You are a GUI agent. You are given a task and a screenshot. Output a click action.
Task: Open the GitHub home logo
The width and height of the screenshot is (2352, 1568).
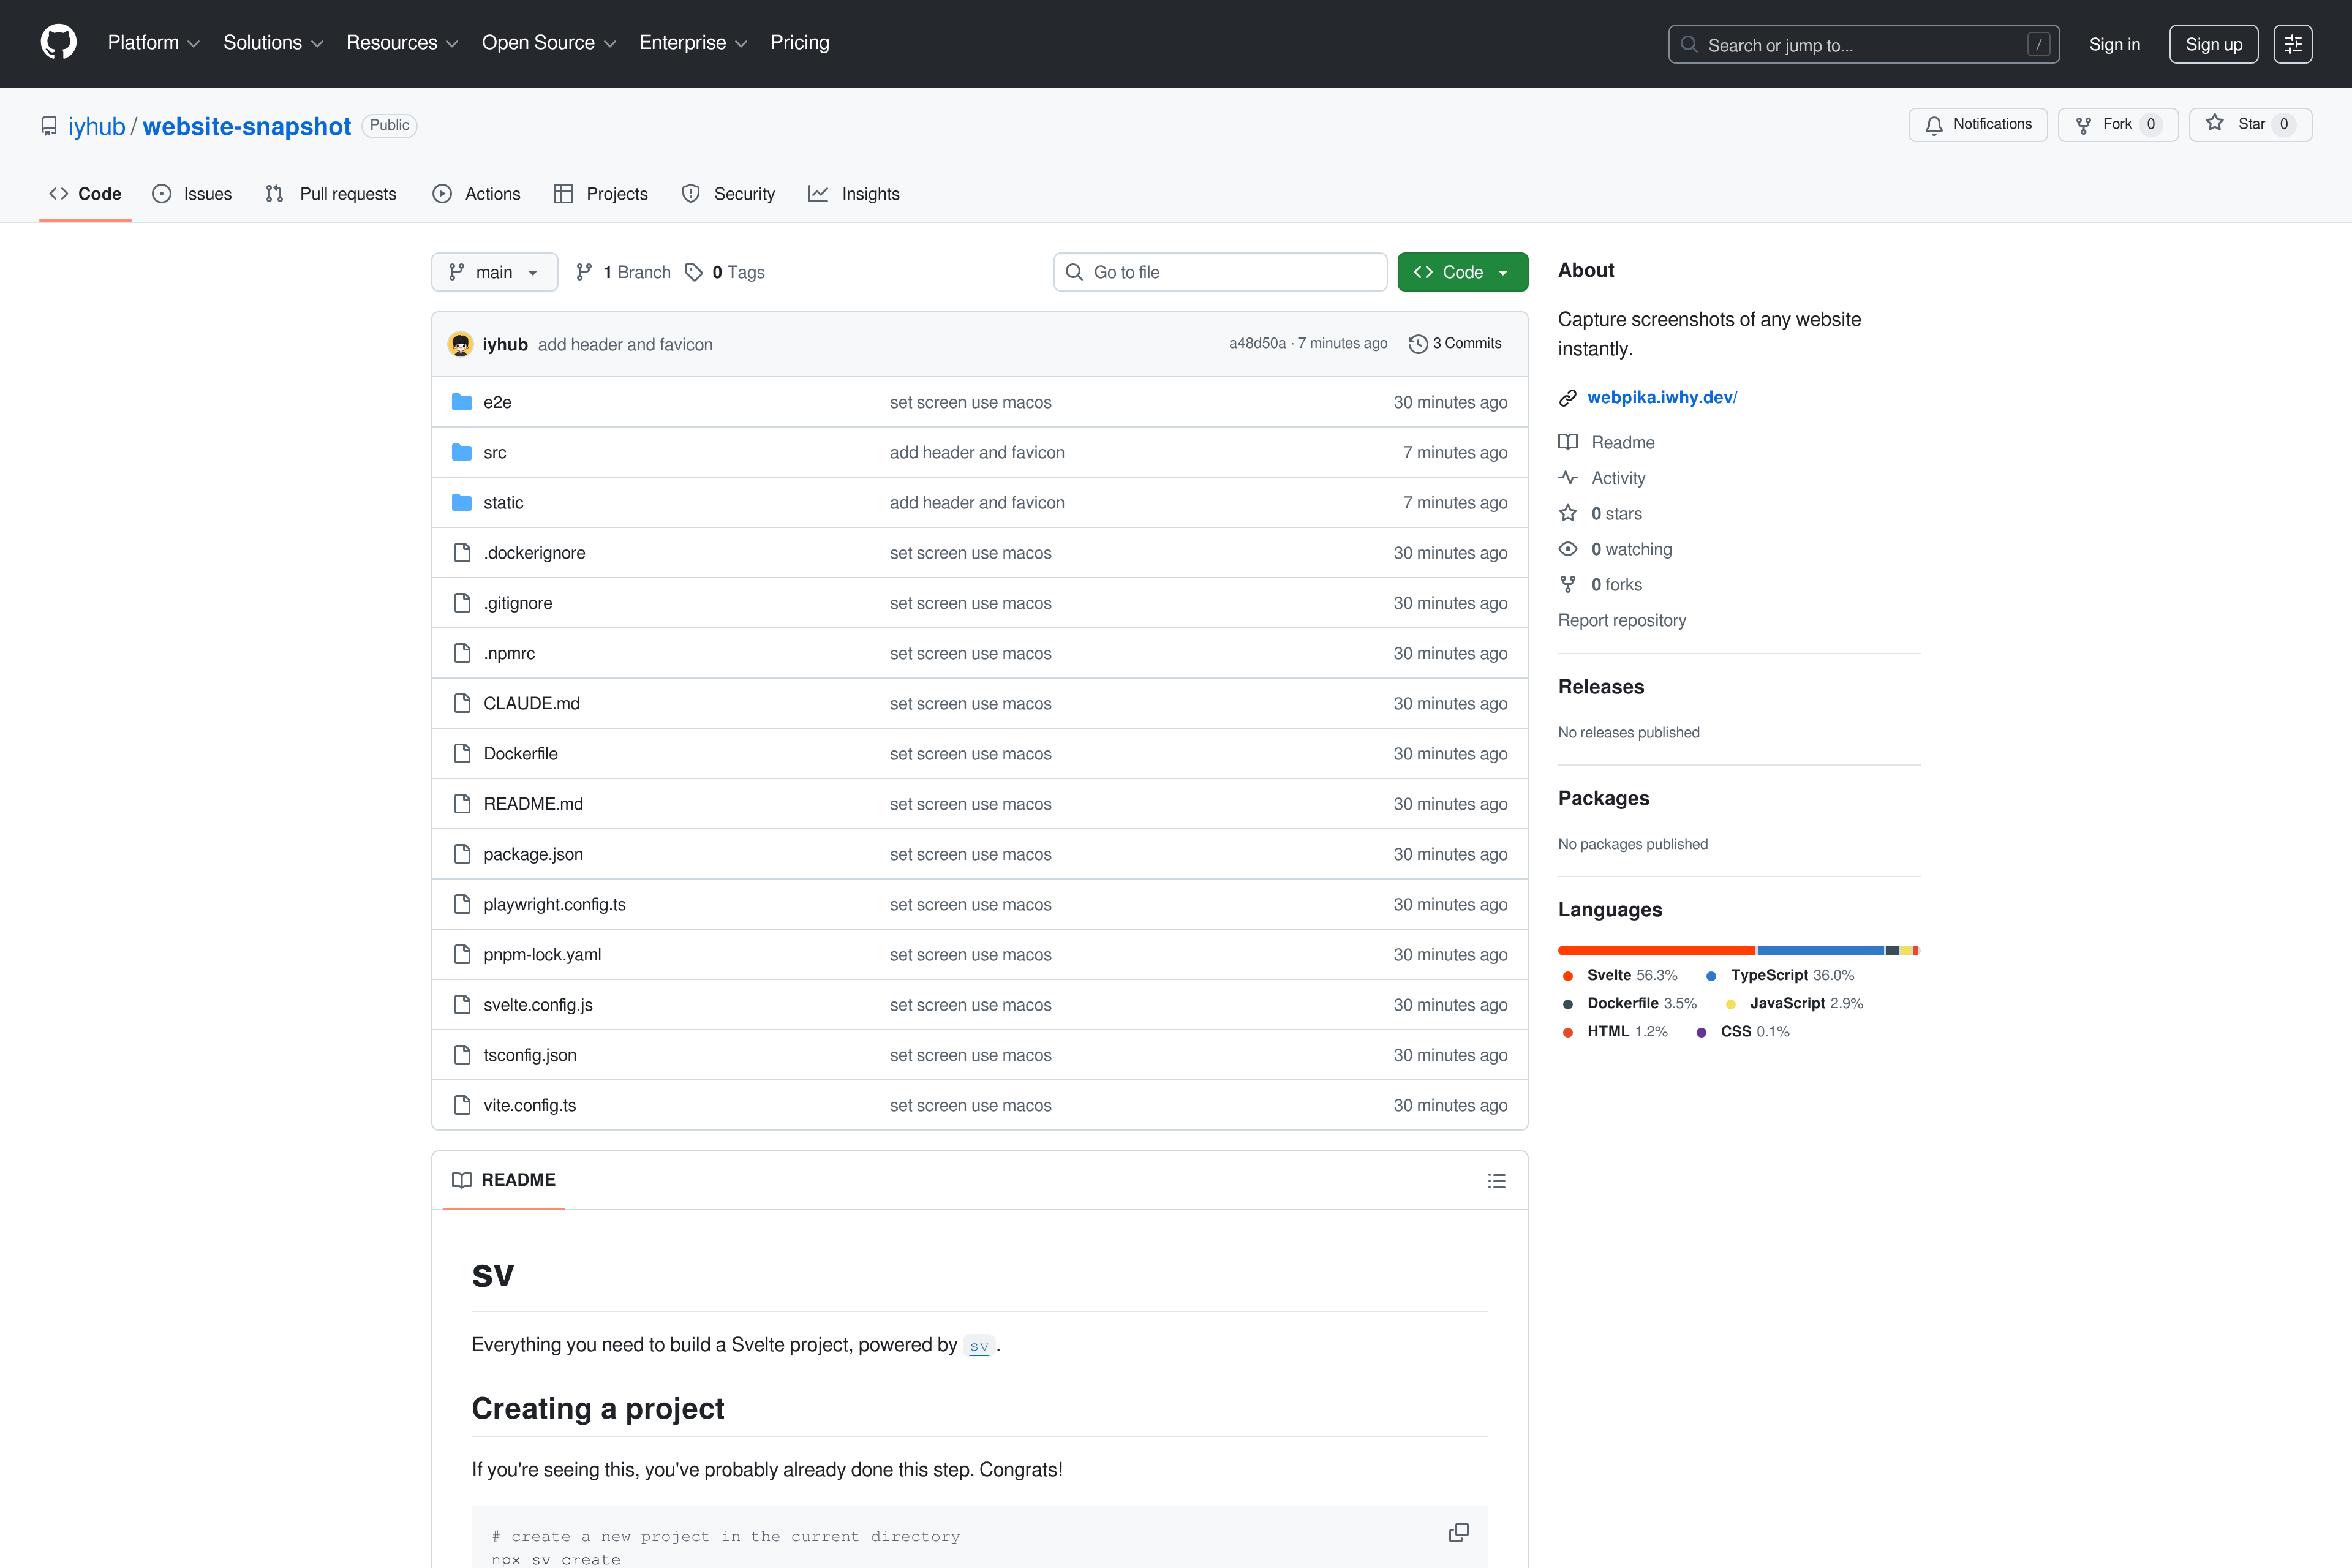58,43
